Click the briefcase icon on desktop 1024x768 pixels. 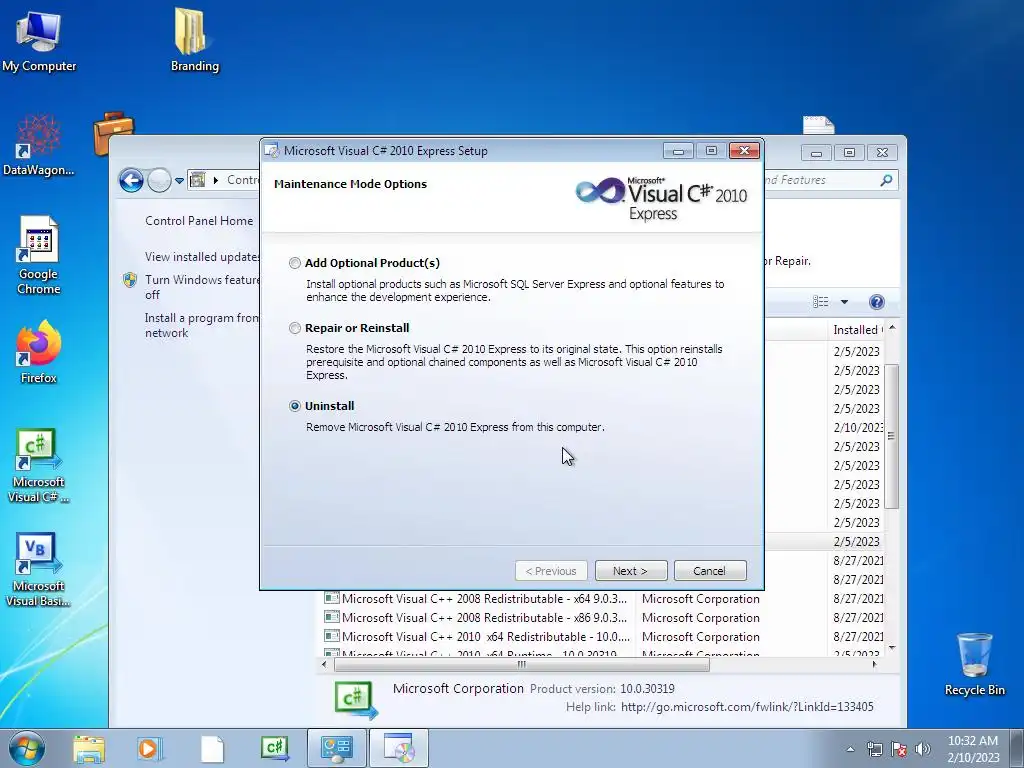point(112,133)
